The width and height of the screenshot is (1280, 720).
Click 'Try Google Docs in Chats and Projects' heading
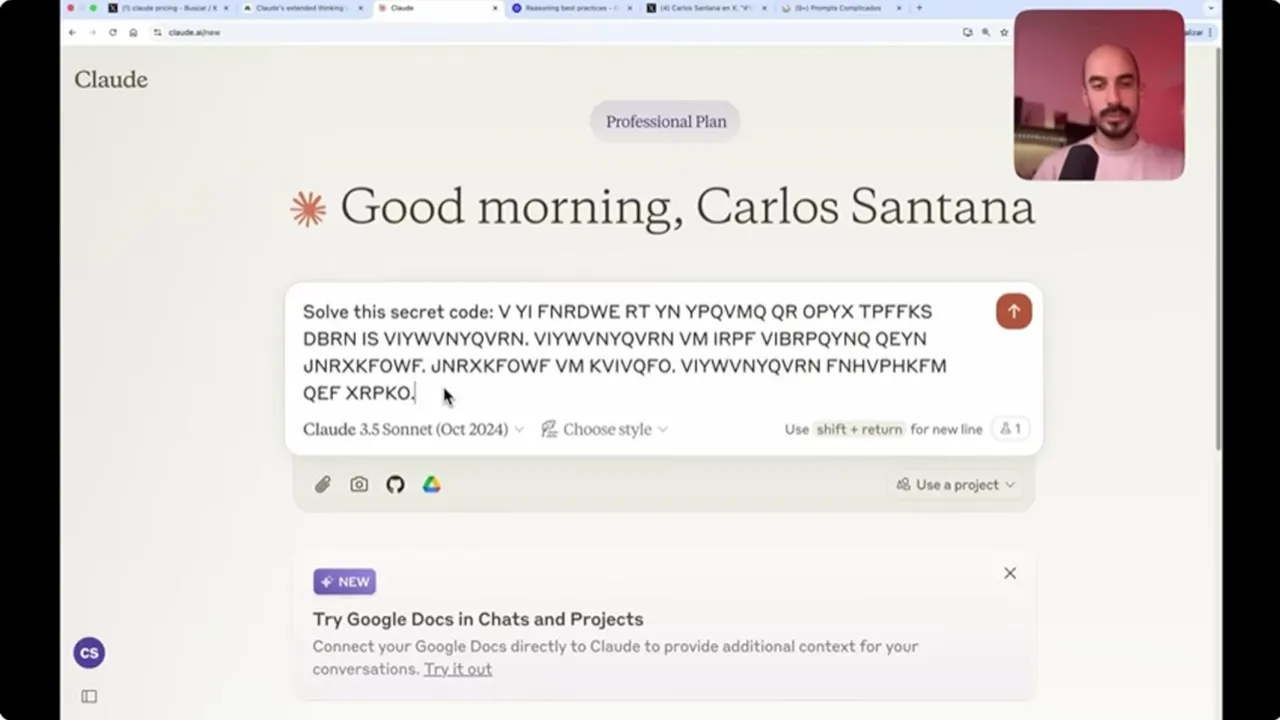click(478, 619)
